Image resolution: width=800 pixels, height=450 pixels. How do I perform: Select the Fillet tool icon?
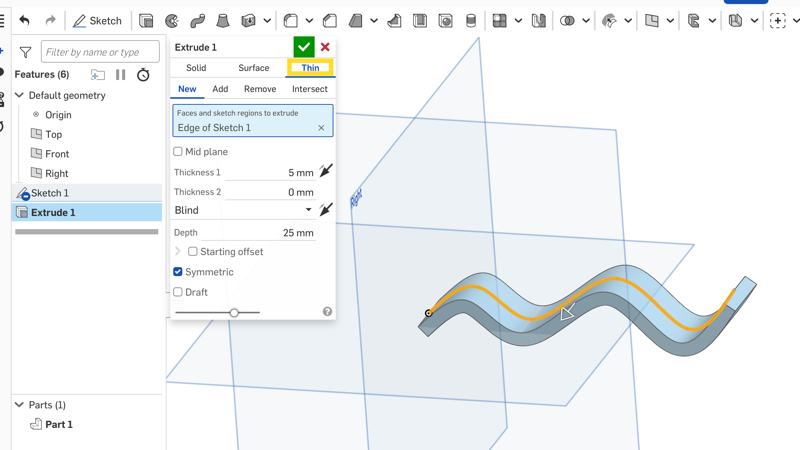click(291, 21)
